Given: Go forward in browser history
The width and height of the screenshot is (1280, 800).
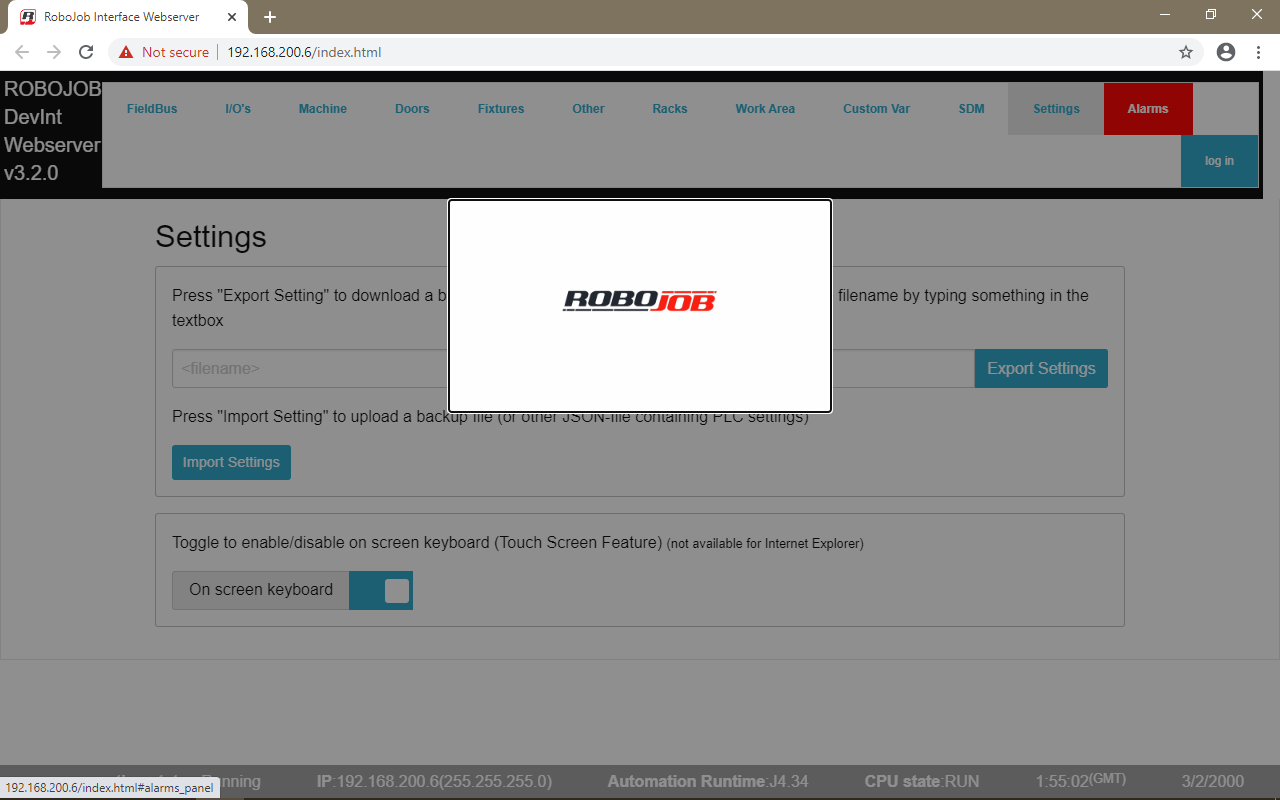Looking at the screenshot, I should (54, 52).
